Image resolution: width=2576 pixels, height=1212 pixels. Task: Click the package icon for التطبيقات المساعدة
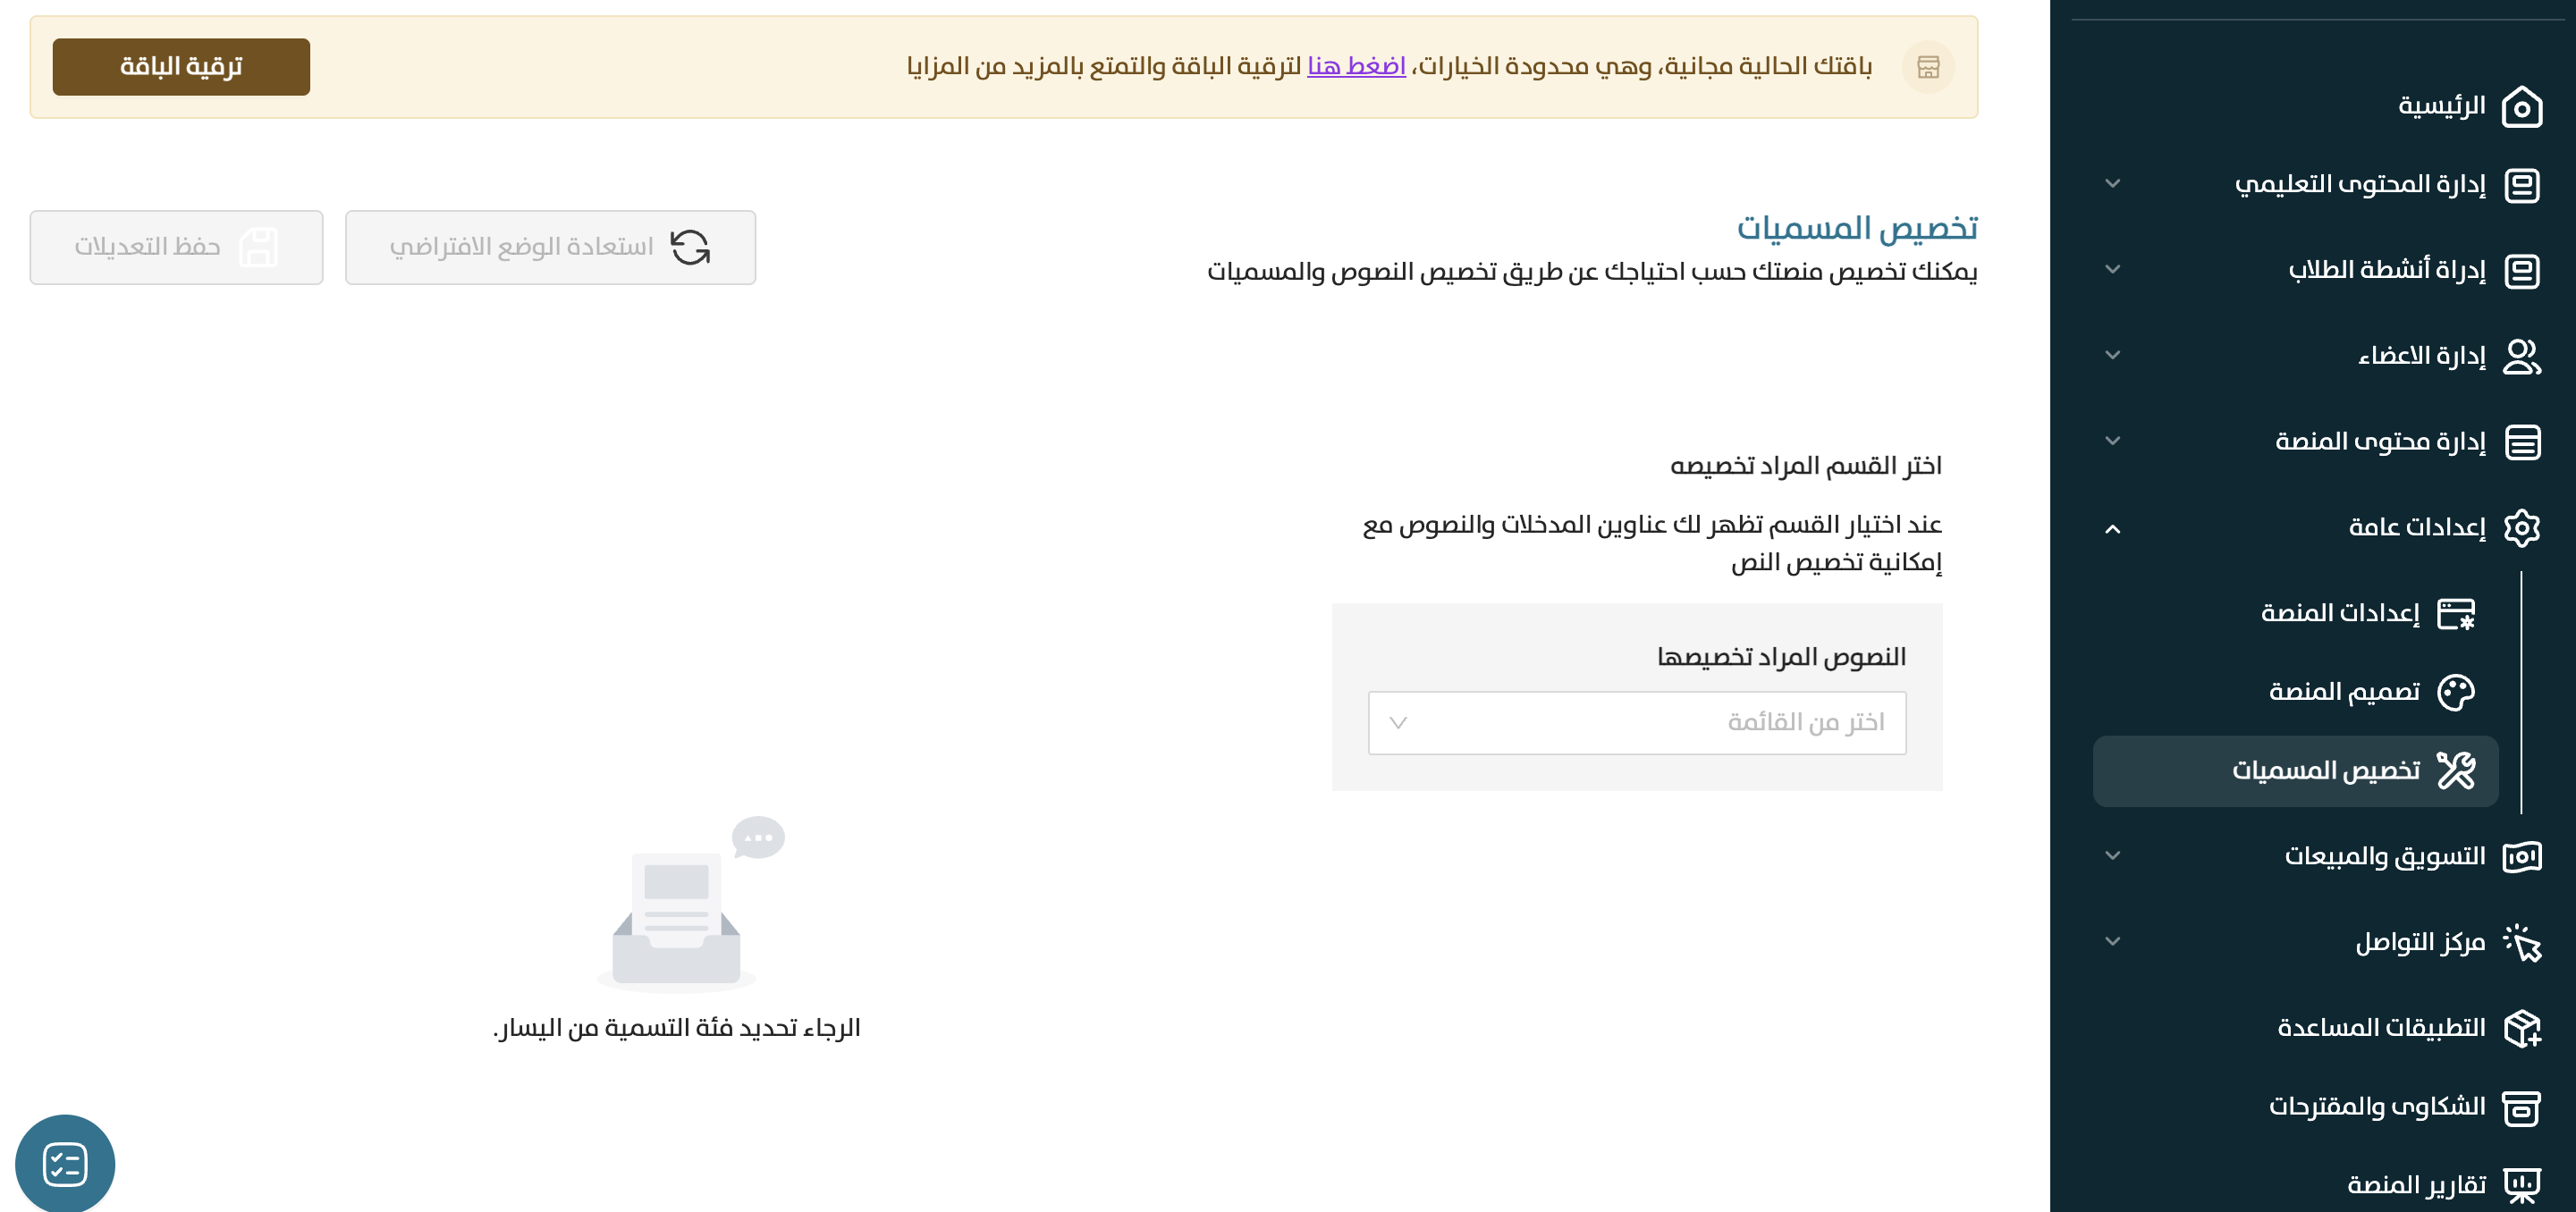pos(2521,1028)
